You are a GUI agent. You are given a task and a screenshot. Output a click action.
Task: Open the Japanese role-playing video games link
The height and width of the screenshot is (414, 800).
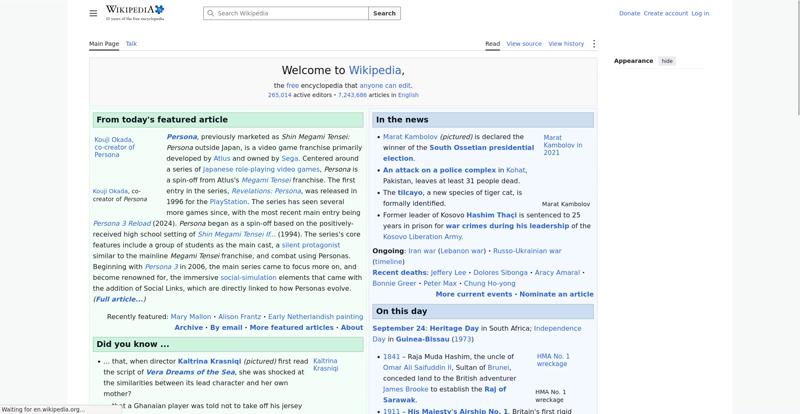pos(261,169)
